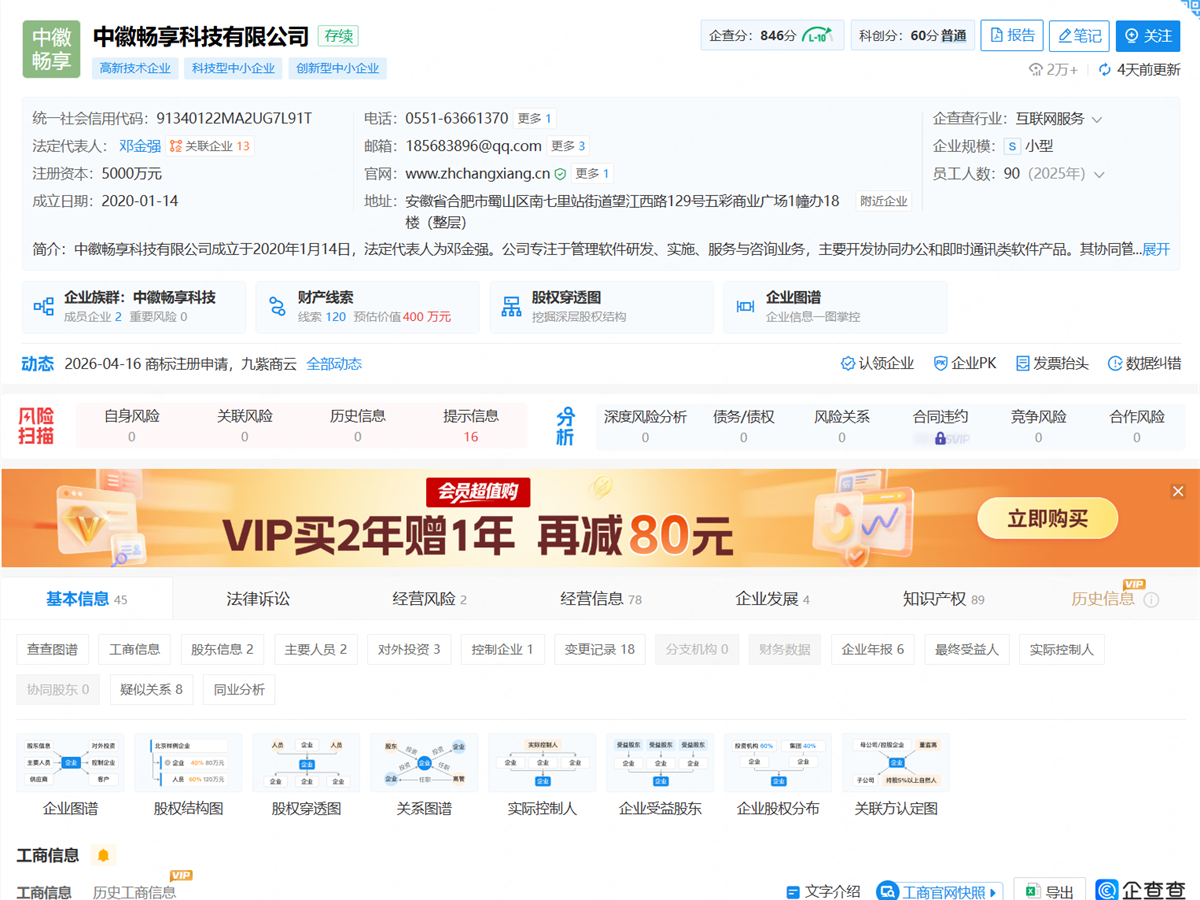Switch to the 法律诉讼 tab
This screenshot has height=900, width=1200.
click(258, 599)
